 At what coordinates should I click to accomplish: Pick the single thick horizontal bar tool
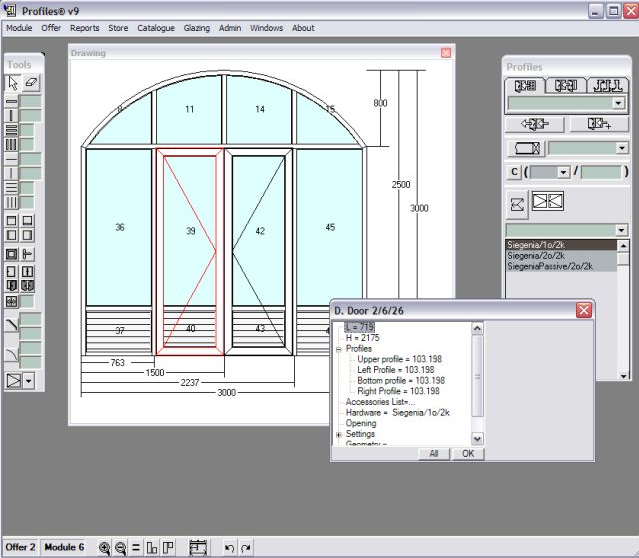(x=11, y=101)
